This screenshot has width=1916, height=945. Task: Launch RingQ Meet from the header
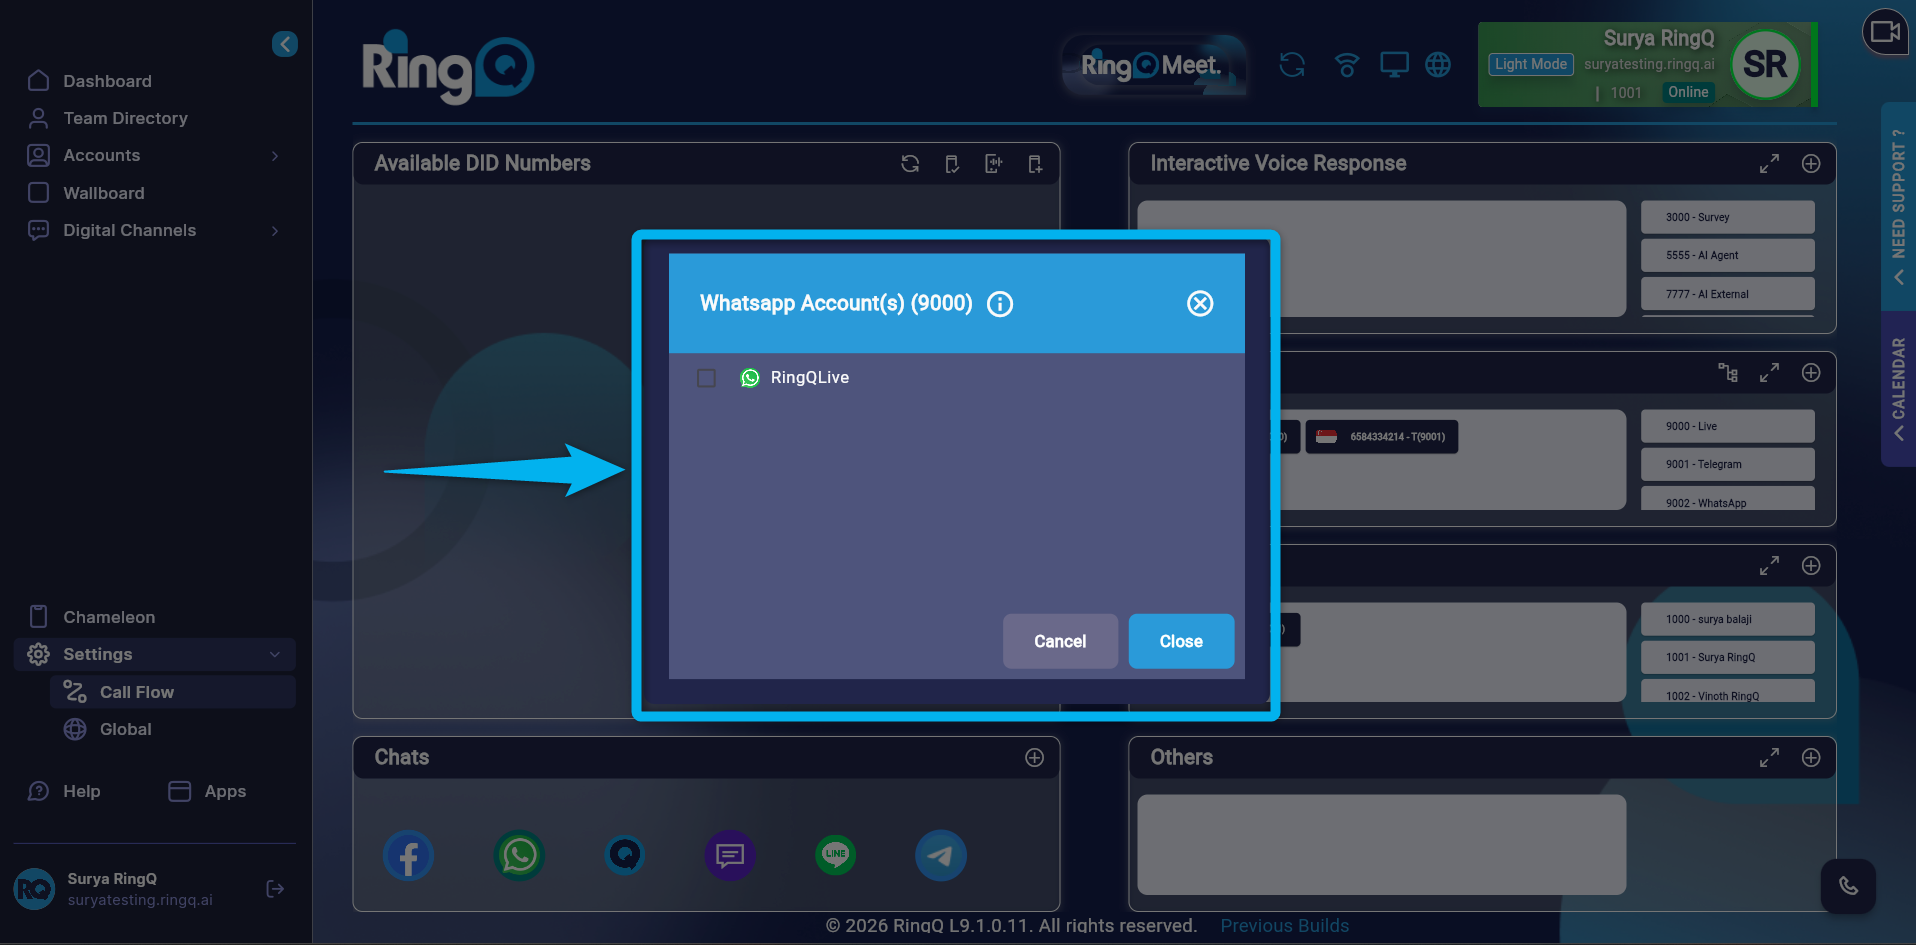point(1153,65)
